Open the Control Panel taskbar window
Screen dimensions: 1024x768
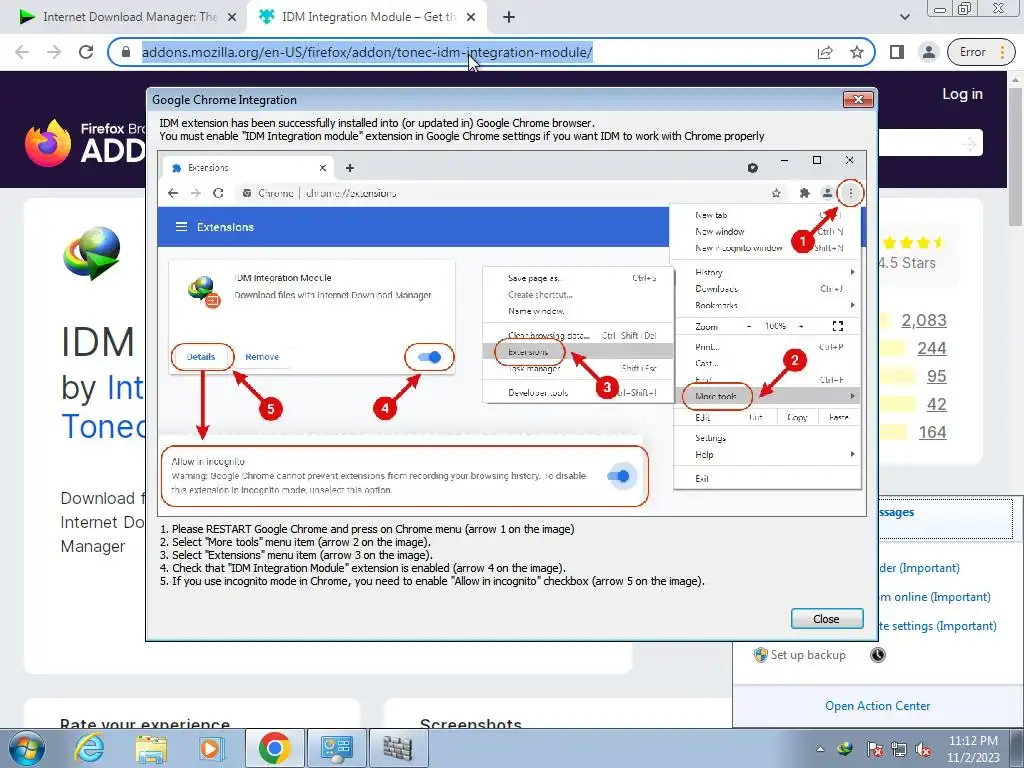tap(336, 748)
